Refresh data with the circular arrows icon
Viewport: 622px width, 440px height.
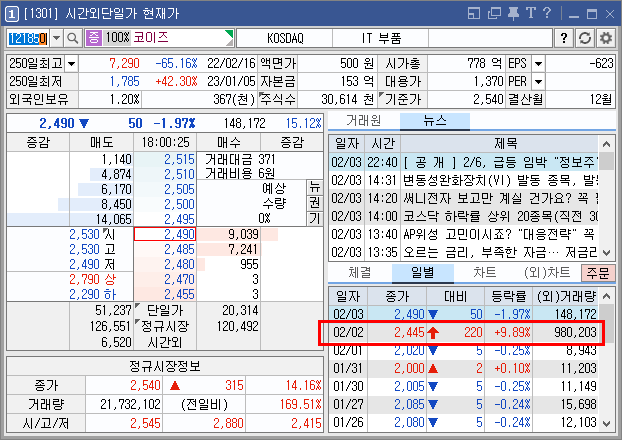coord(585,38)
